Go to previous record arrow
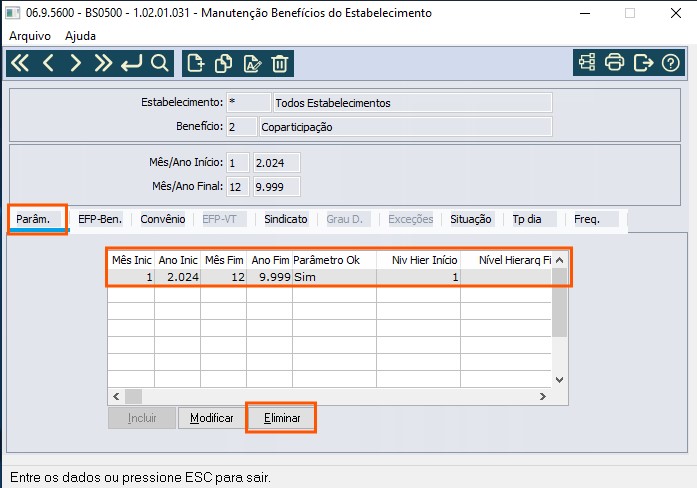The image size is (697, 488). pyautogui.click(x=48, y=63)
